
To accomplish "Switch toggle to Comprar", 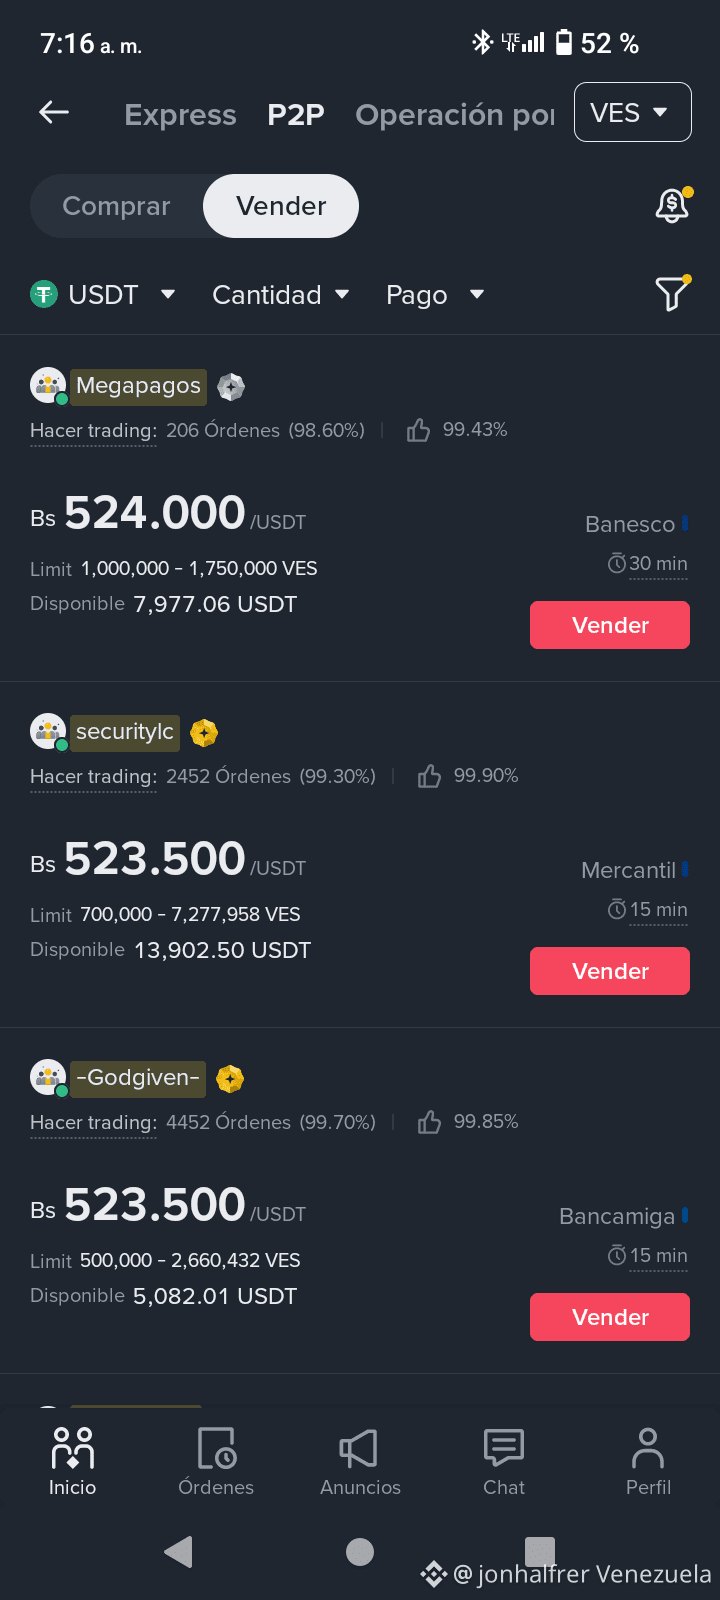I will pyautogui.click(x=117, y=206).
